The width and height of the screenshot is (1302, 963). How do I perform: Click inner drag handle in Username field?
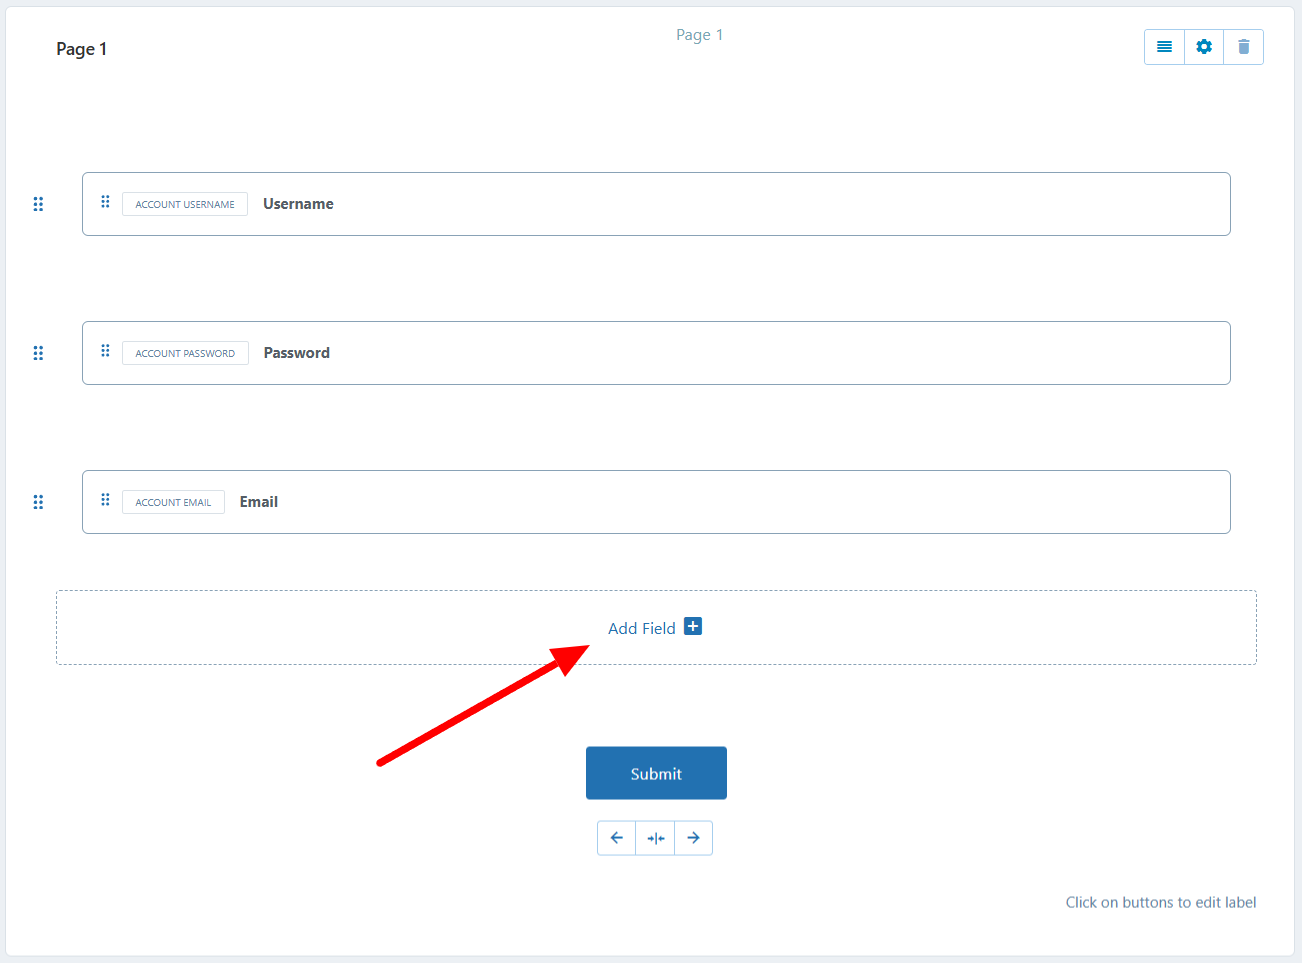(x=105, y=202)
